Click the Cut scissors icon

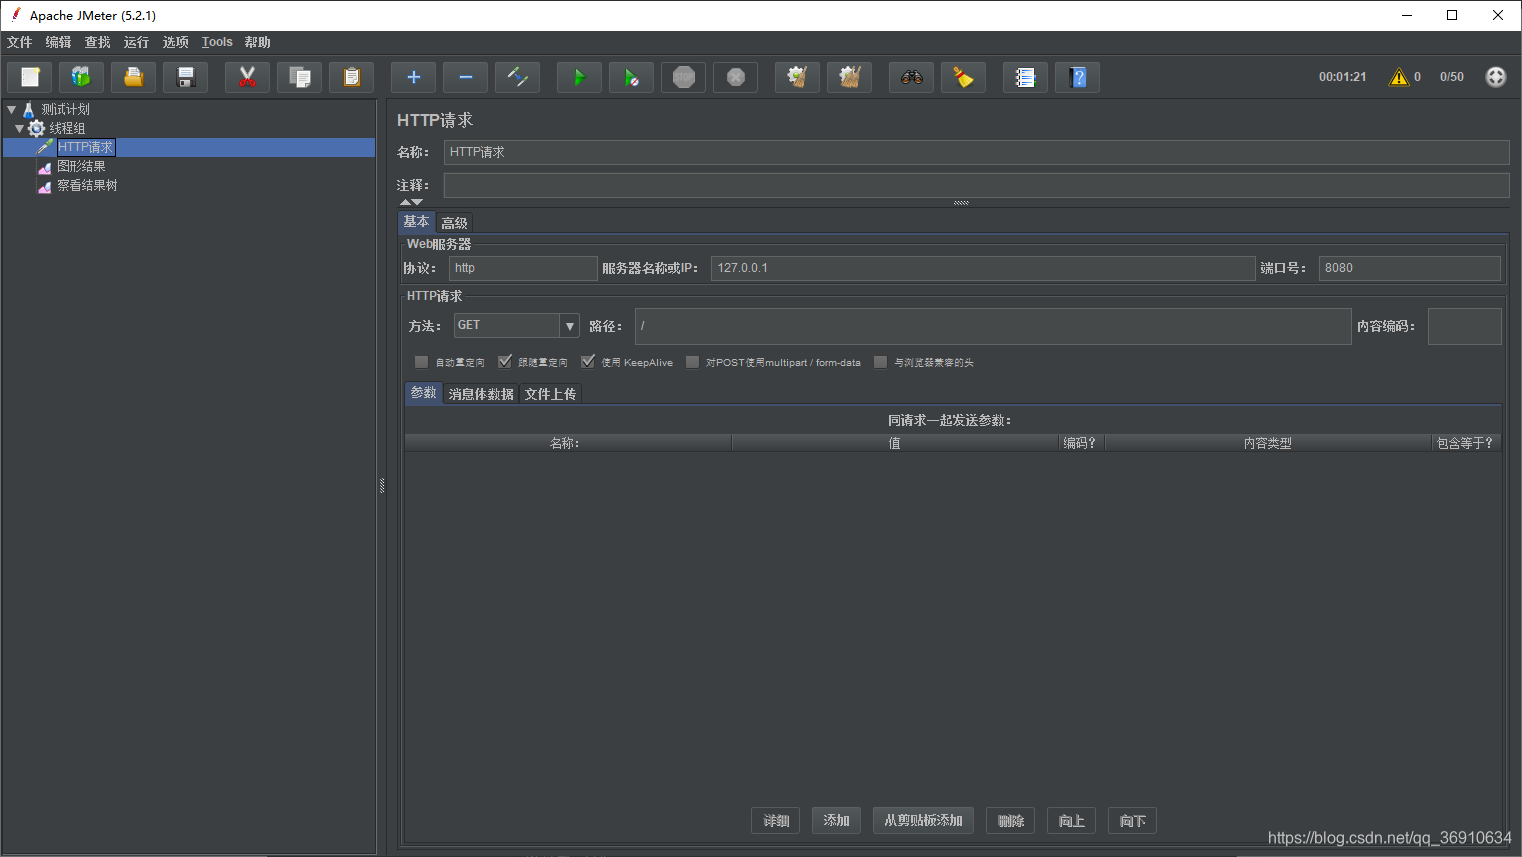tap(247, 77)
